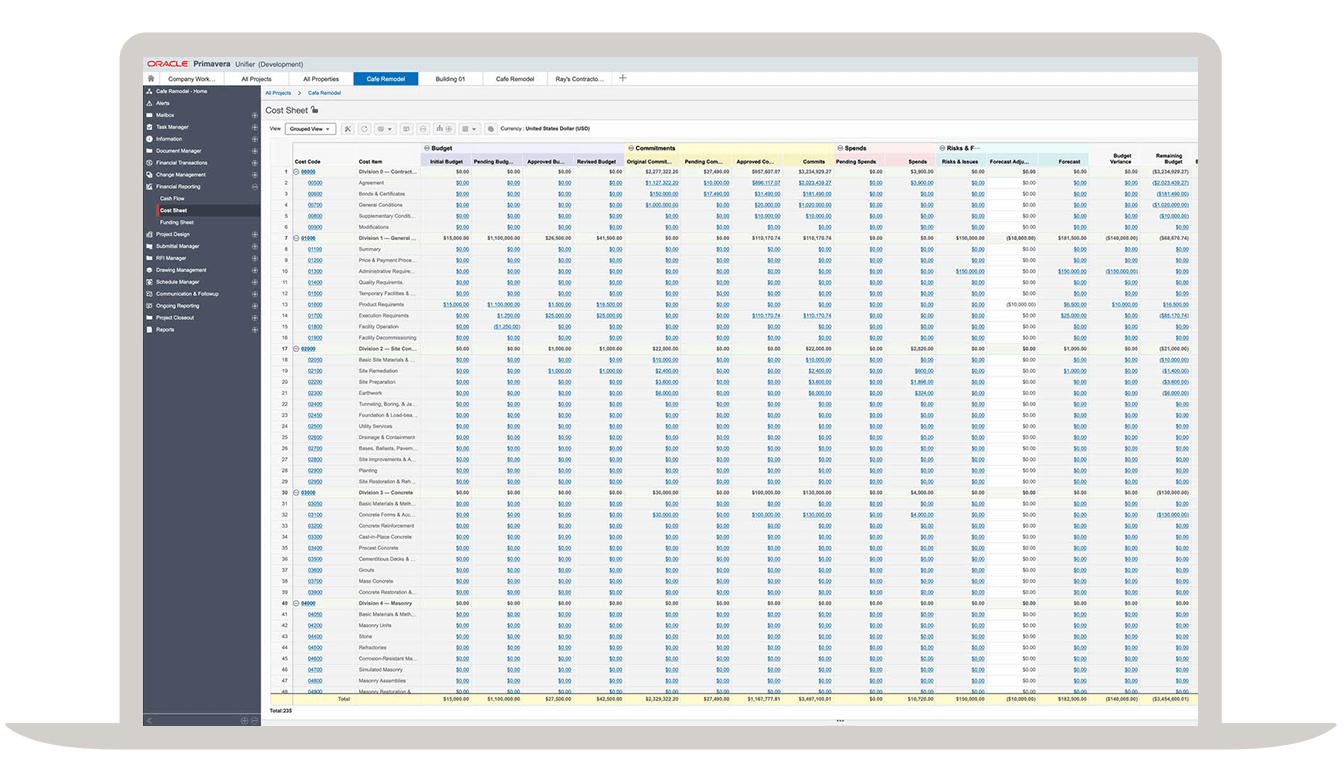Image resolution: width=1344 pixels, height=764 pixels.
Task: Switch to Building 01 tab
Action: tap(450, 78)
